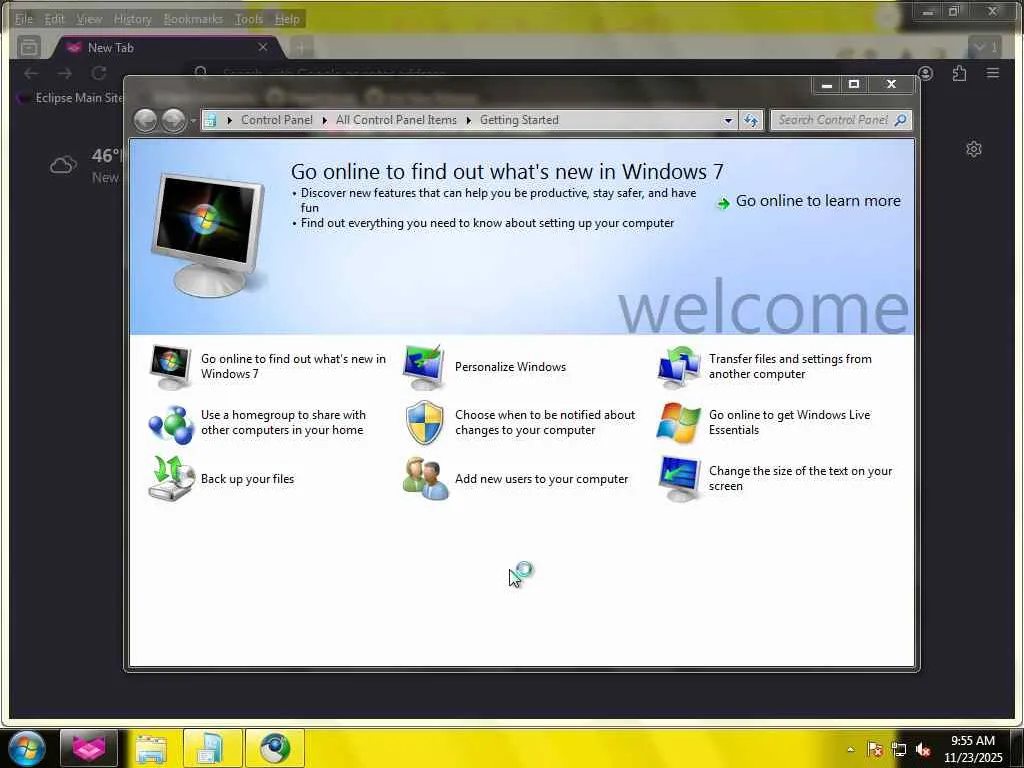The image size is (1024, 768).
Task: Open the browser account profile icon
Action: tap(925, 73)
